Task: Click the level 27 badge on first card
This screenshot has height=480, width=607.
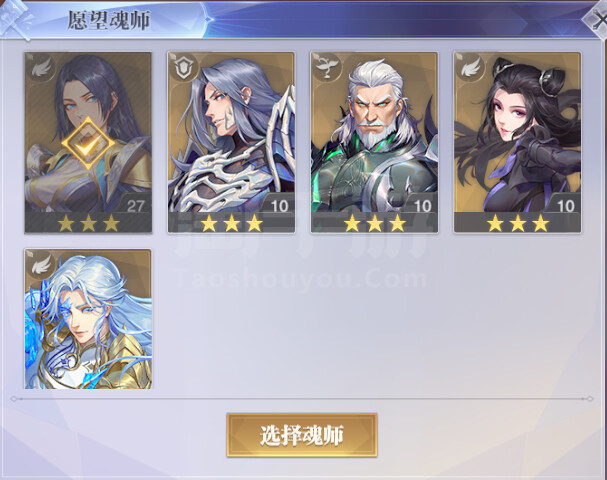Action: [135, 206]
